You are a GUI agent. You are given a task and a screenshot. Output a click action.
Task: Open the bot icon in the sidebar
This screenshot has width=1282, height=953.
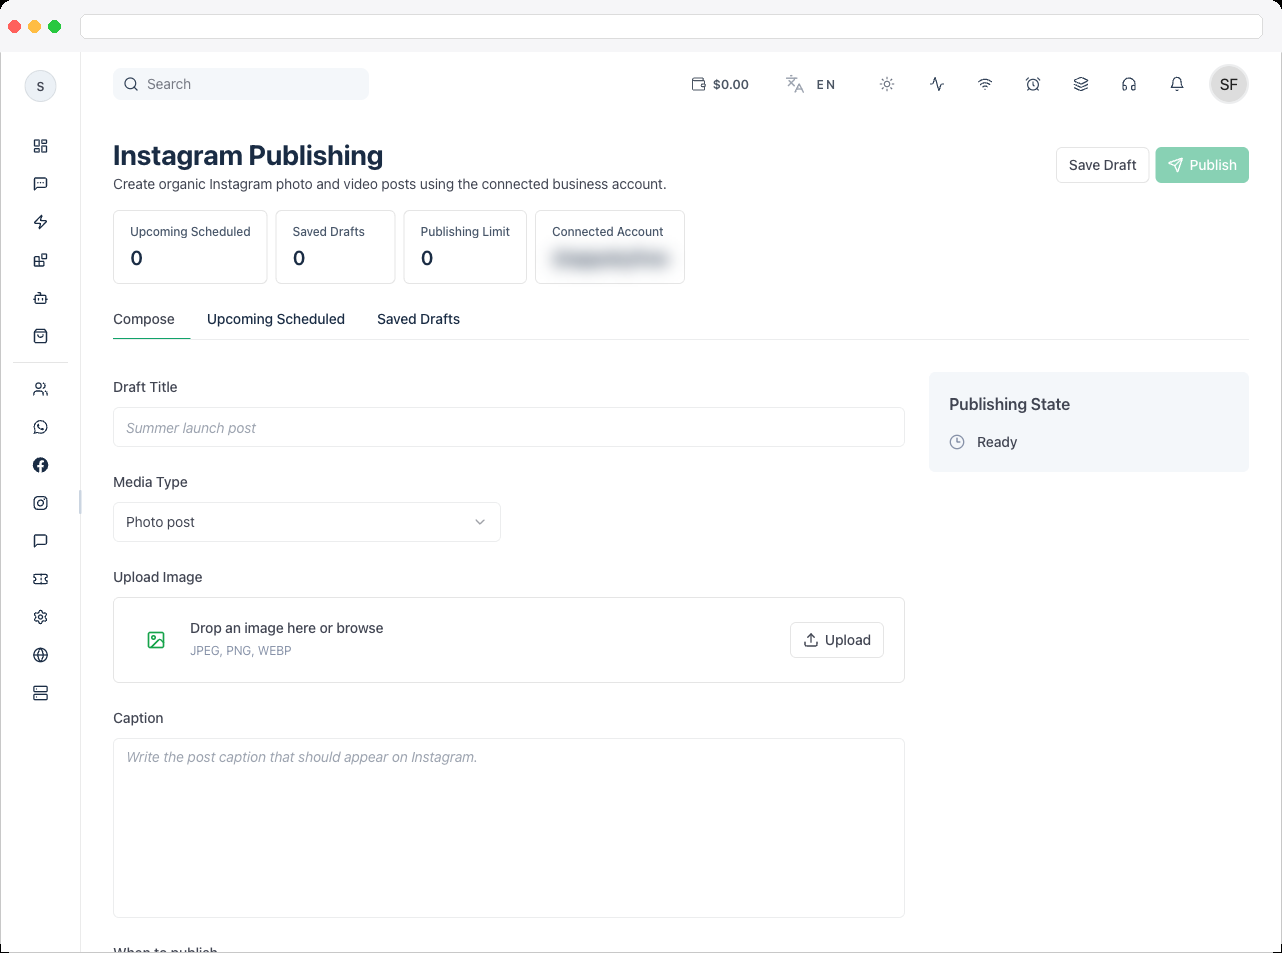tap(40, 298)
